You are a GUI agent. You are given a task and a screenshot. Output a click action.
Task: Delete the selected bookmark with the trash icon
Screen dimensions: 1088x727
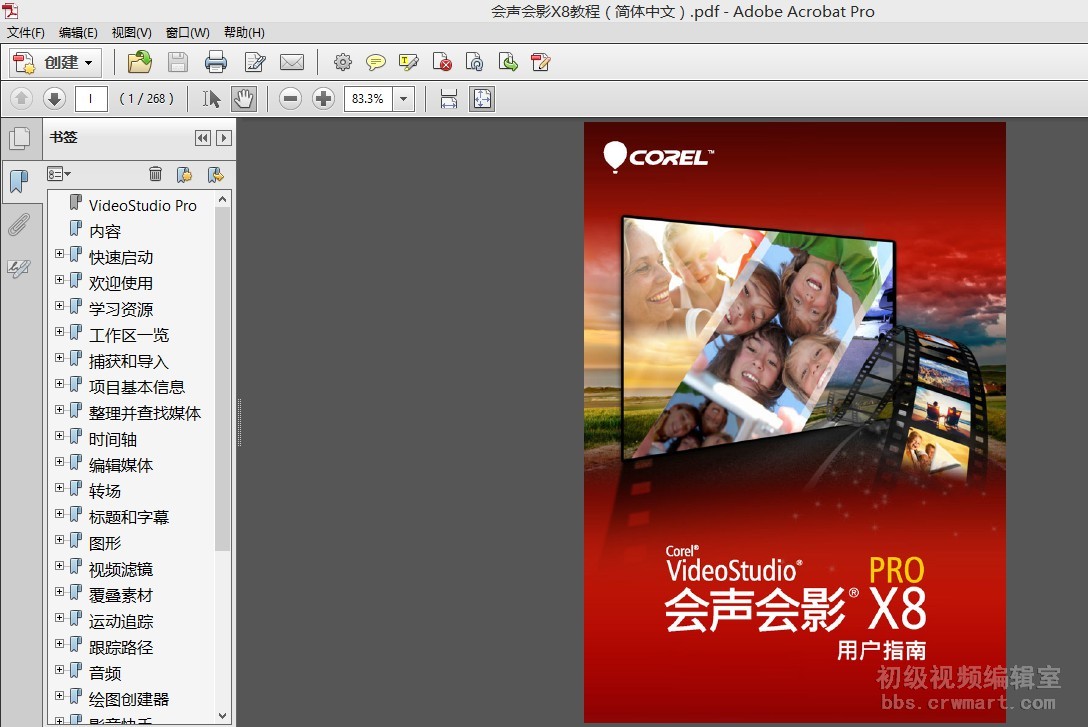coord(155,174)
